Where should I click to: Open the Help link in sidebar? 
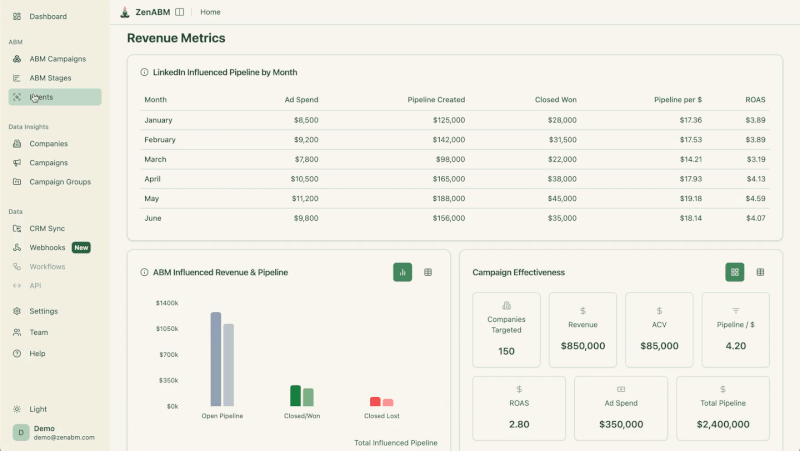(x=37, y=353)
